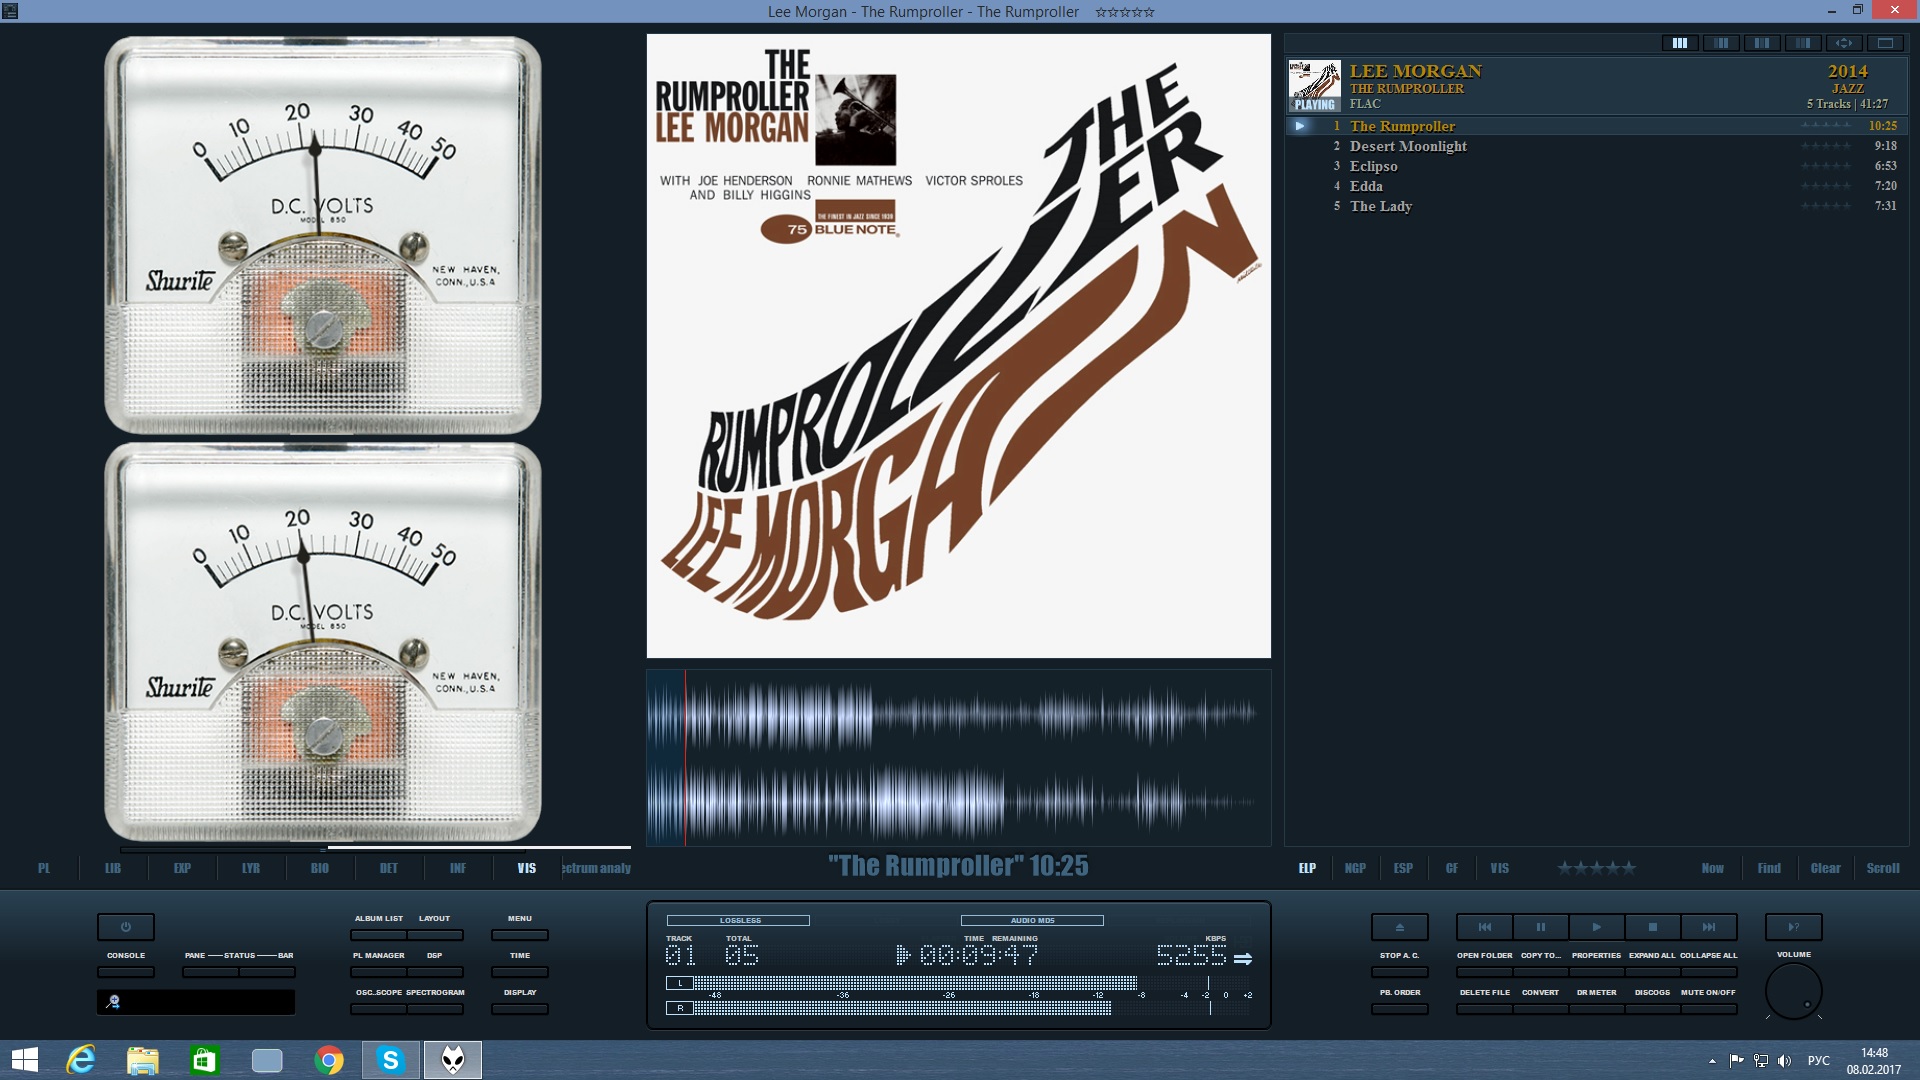This screenshot has width=1920, height=1080.
Task: Click the Find playlist link
Action: point(1768,868)
